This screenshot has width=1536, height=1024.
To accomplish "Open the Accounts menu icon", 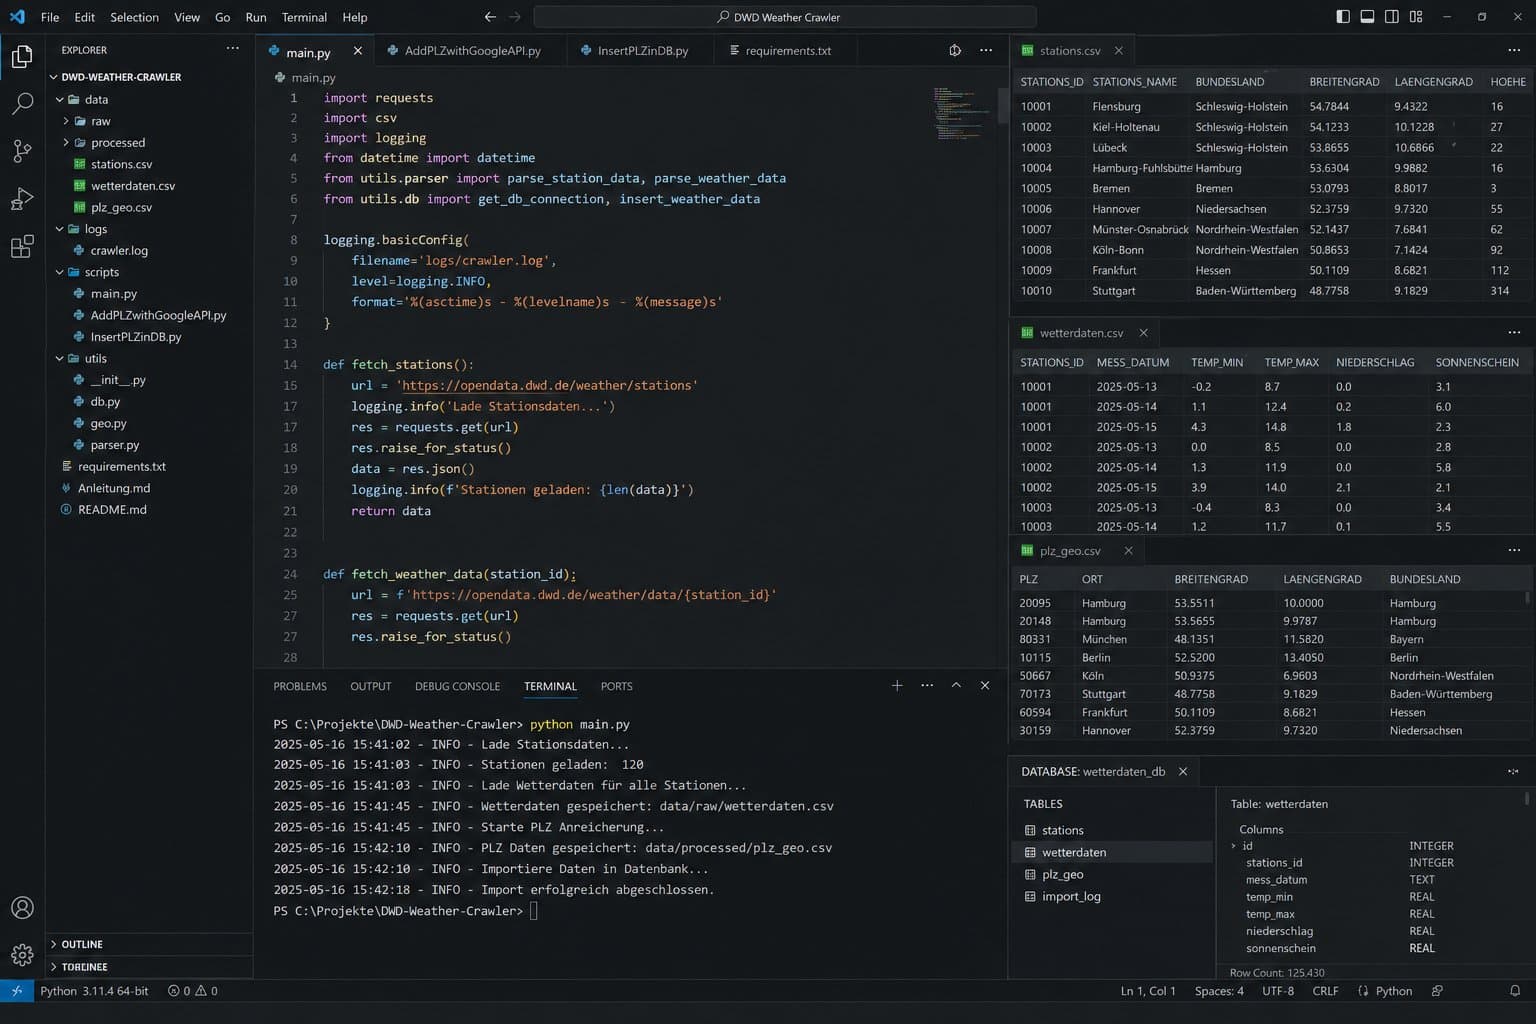I will point(22,908).
